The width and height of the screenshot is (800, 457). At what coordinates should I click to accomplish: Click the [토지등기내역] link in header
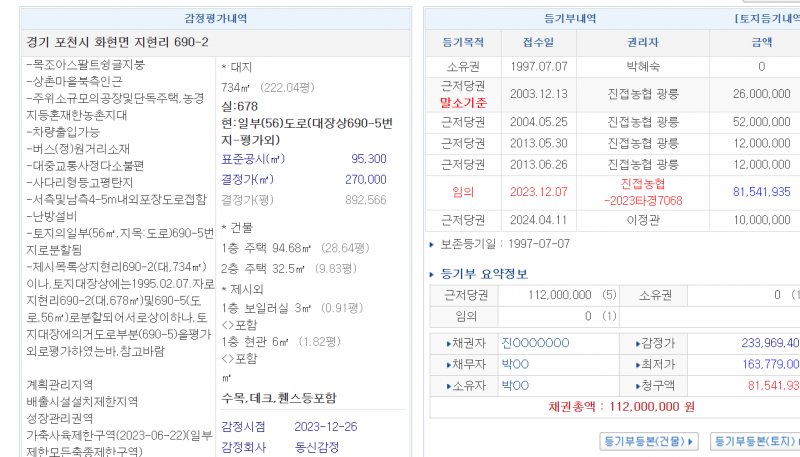[754, 18]
